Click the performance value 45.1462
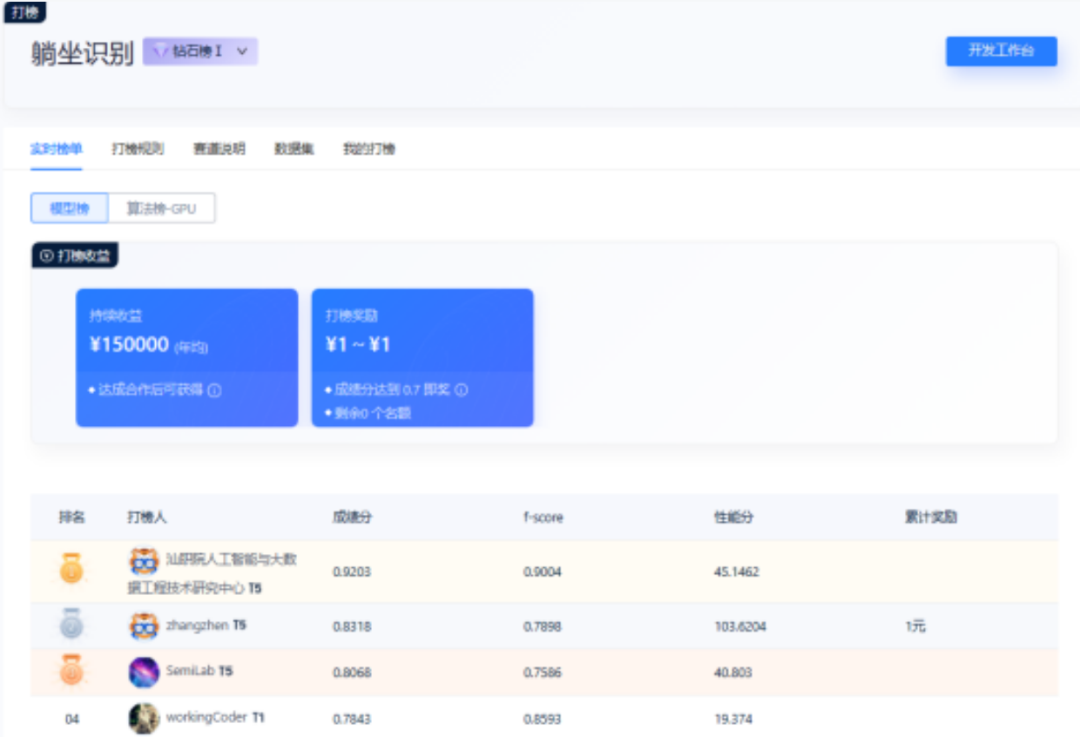1080x737 pixels. pyautogui.click(x=736, y=572)
